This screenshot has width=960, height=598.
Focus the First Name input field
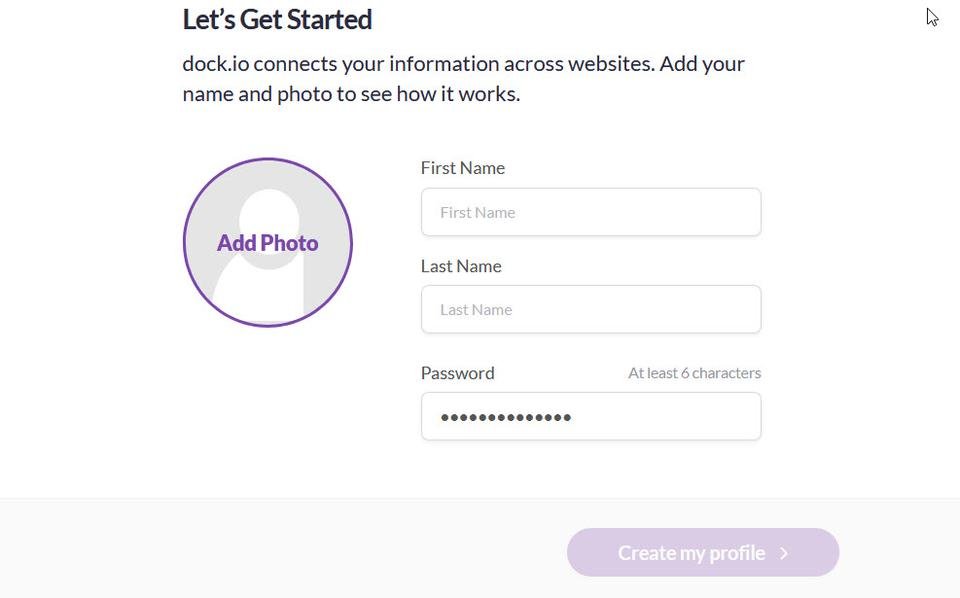[x=591, y=212]
